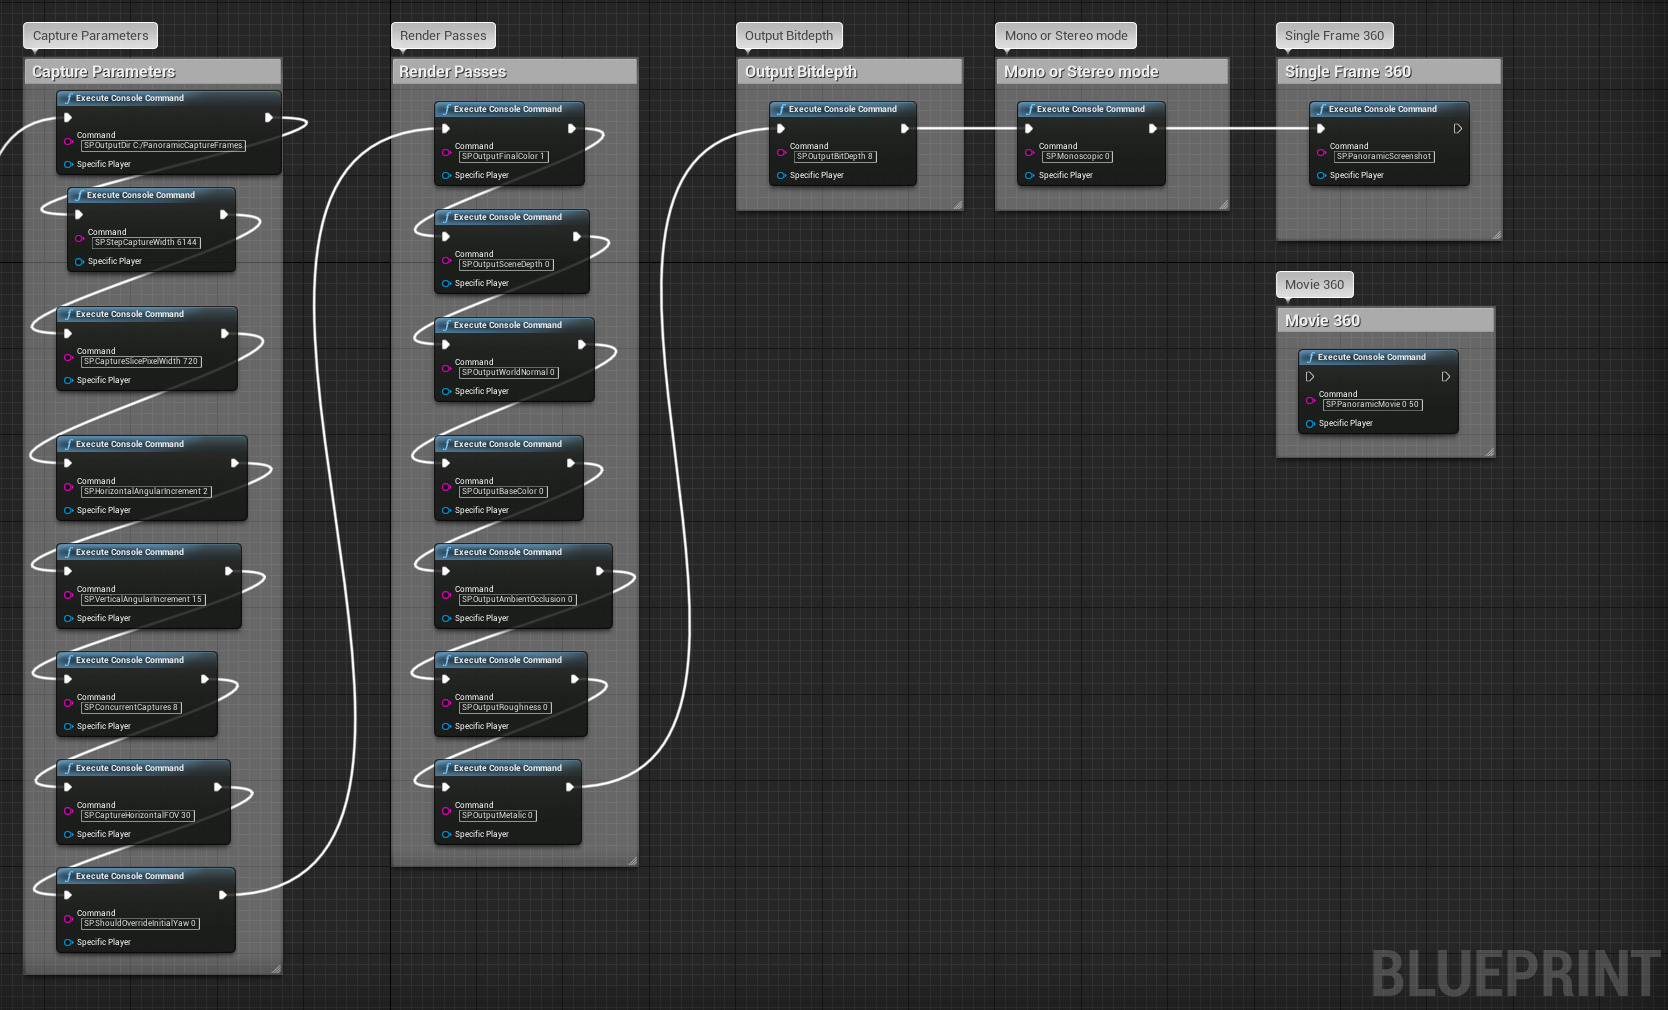Image resolution: width=1668 pixels, height=1010 pixels.
Task: Click the SP.OutputSceneDepth 0 command field
Action: [505, 265]
